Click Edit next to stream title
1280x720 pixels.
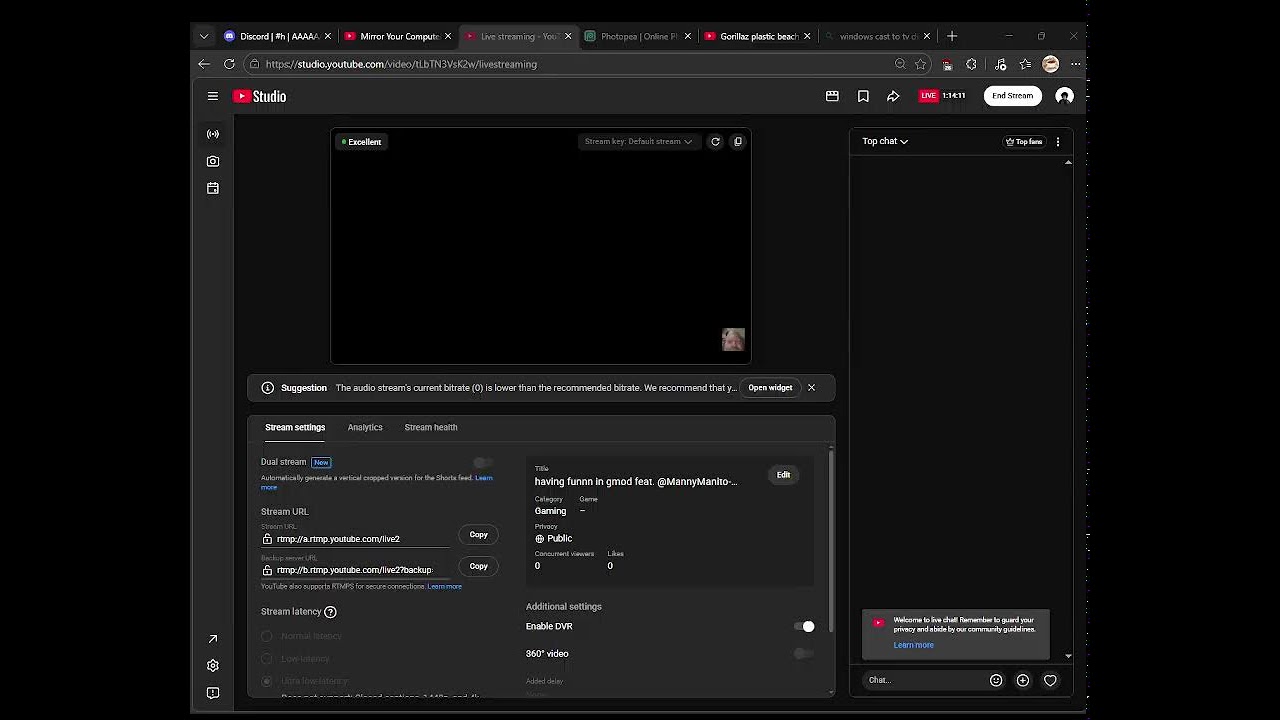(783, 475)
